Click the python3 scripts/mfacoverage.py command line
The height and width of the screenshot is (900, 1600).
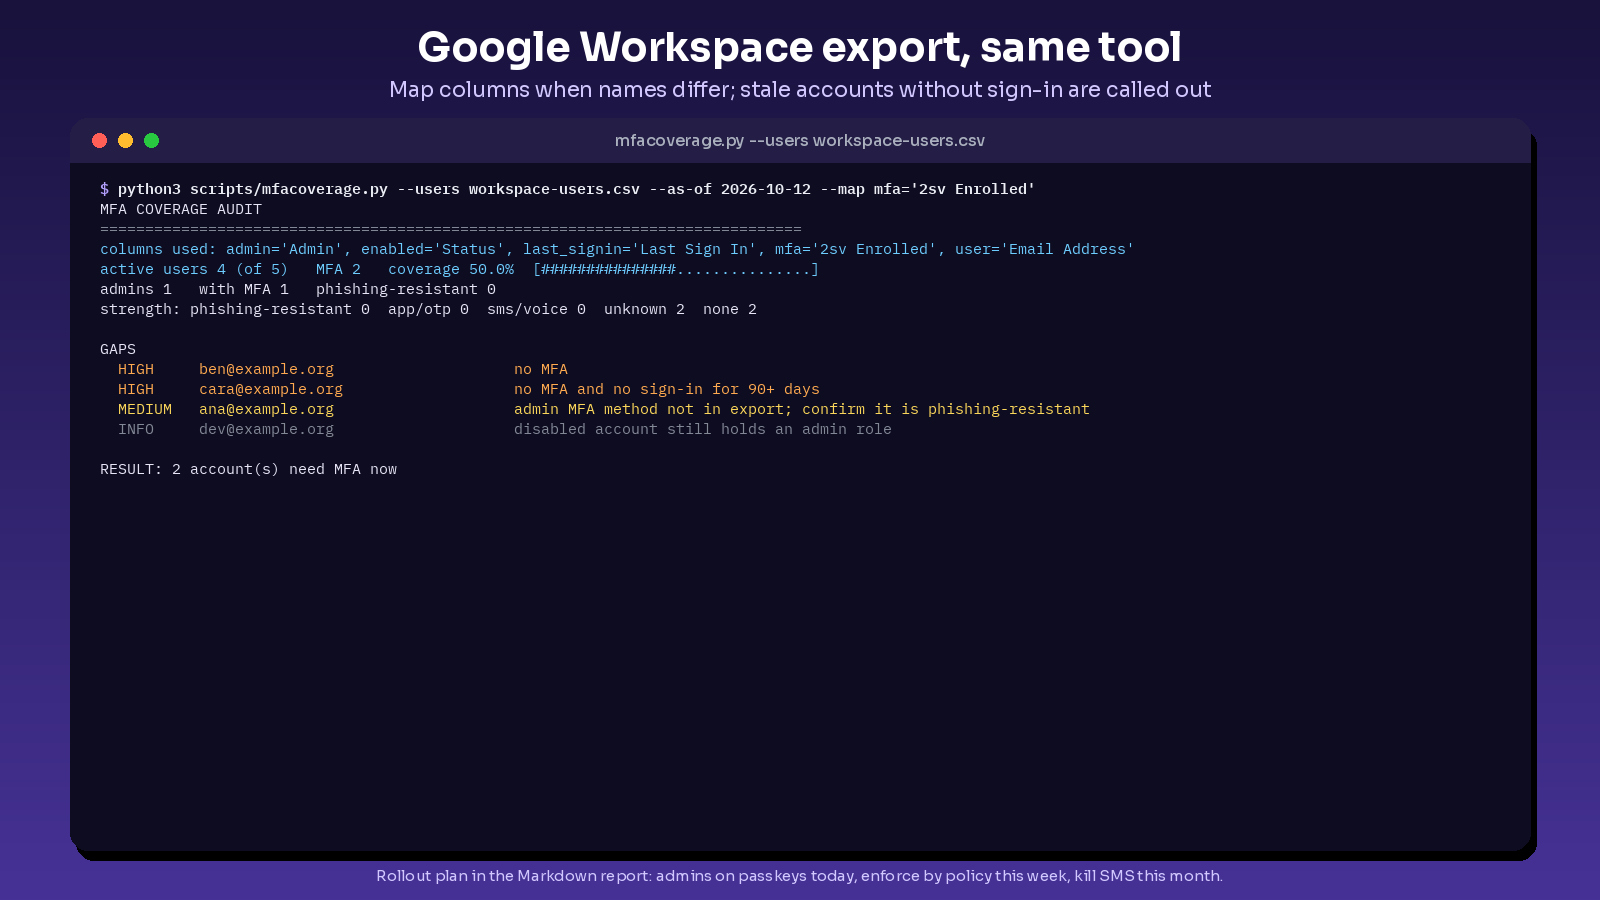coord(567,189)
